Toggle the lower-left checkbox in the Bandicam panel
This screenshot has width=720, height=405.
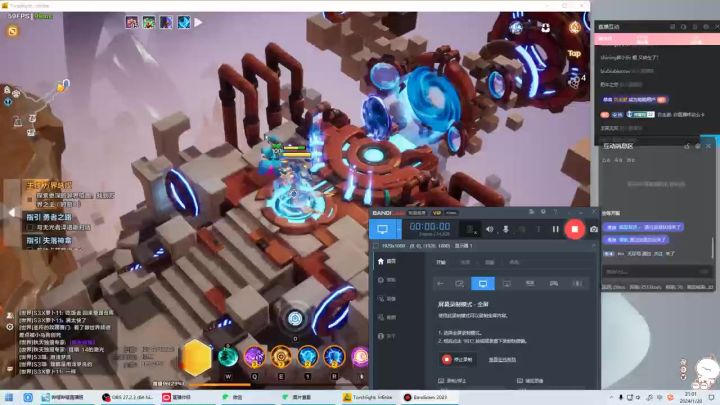tap(441, 381)
